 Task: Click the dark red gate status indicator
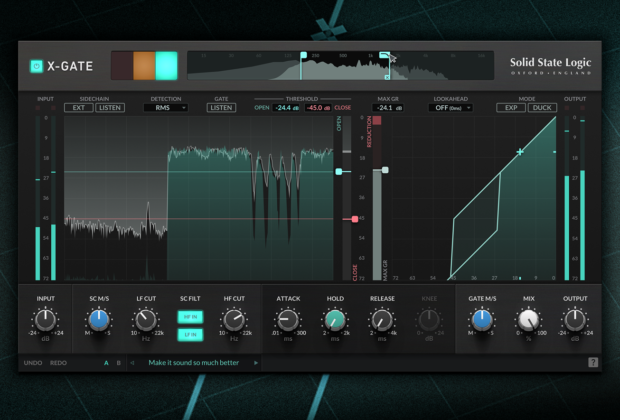point(122,66)
